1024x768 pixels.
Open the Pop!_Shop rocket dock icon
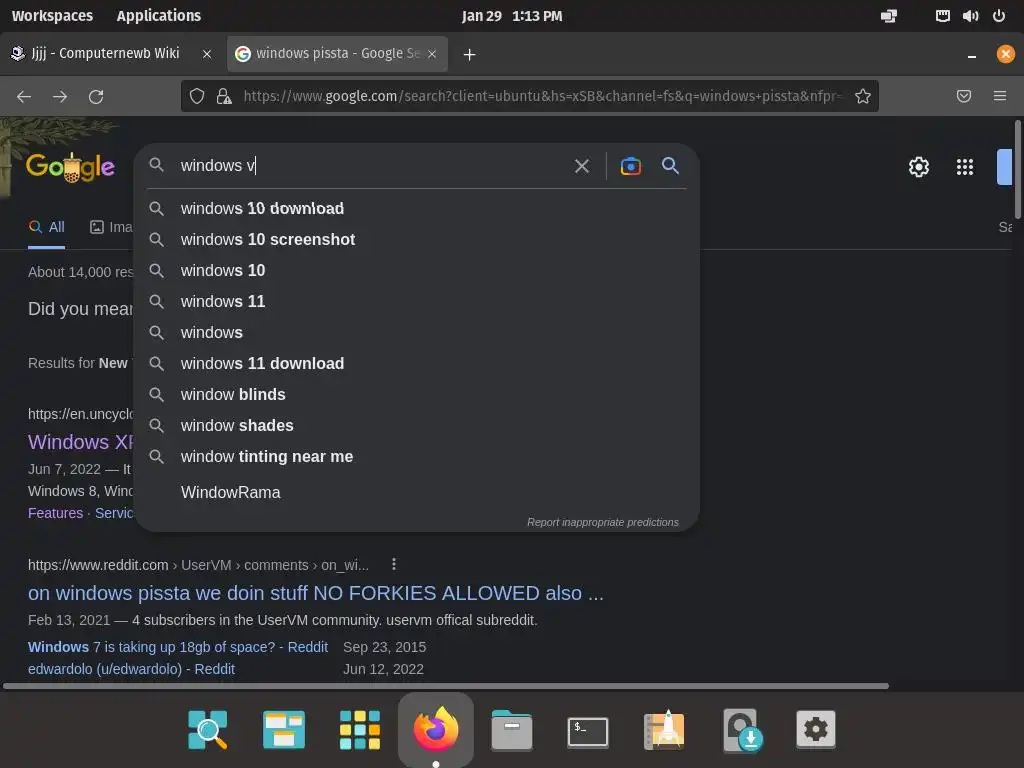coord(664,729)
